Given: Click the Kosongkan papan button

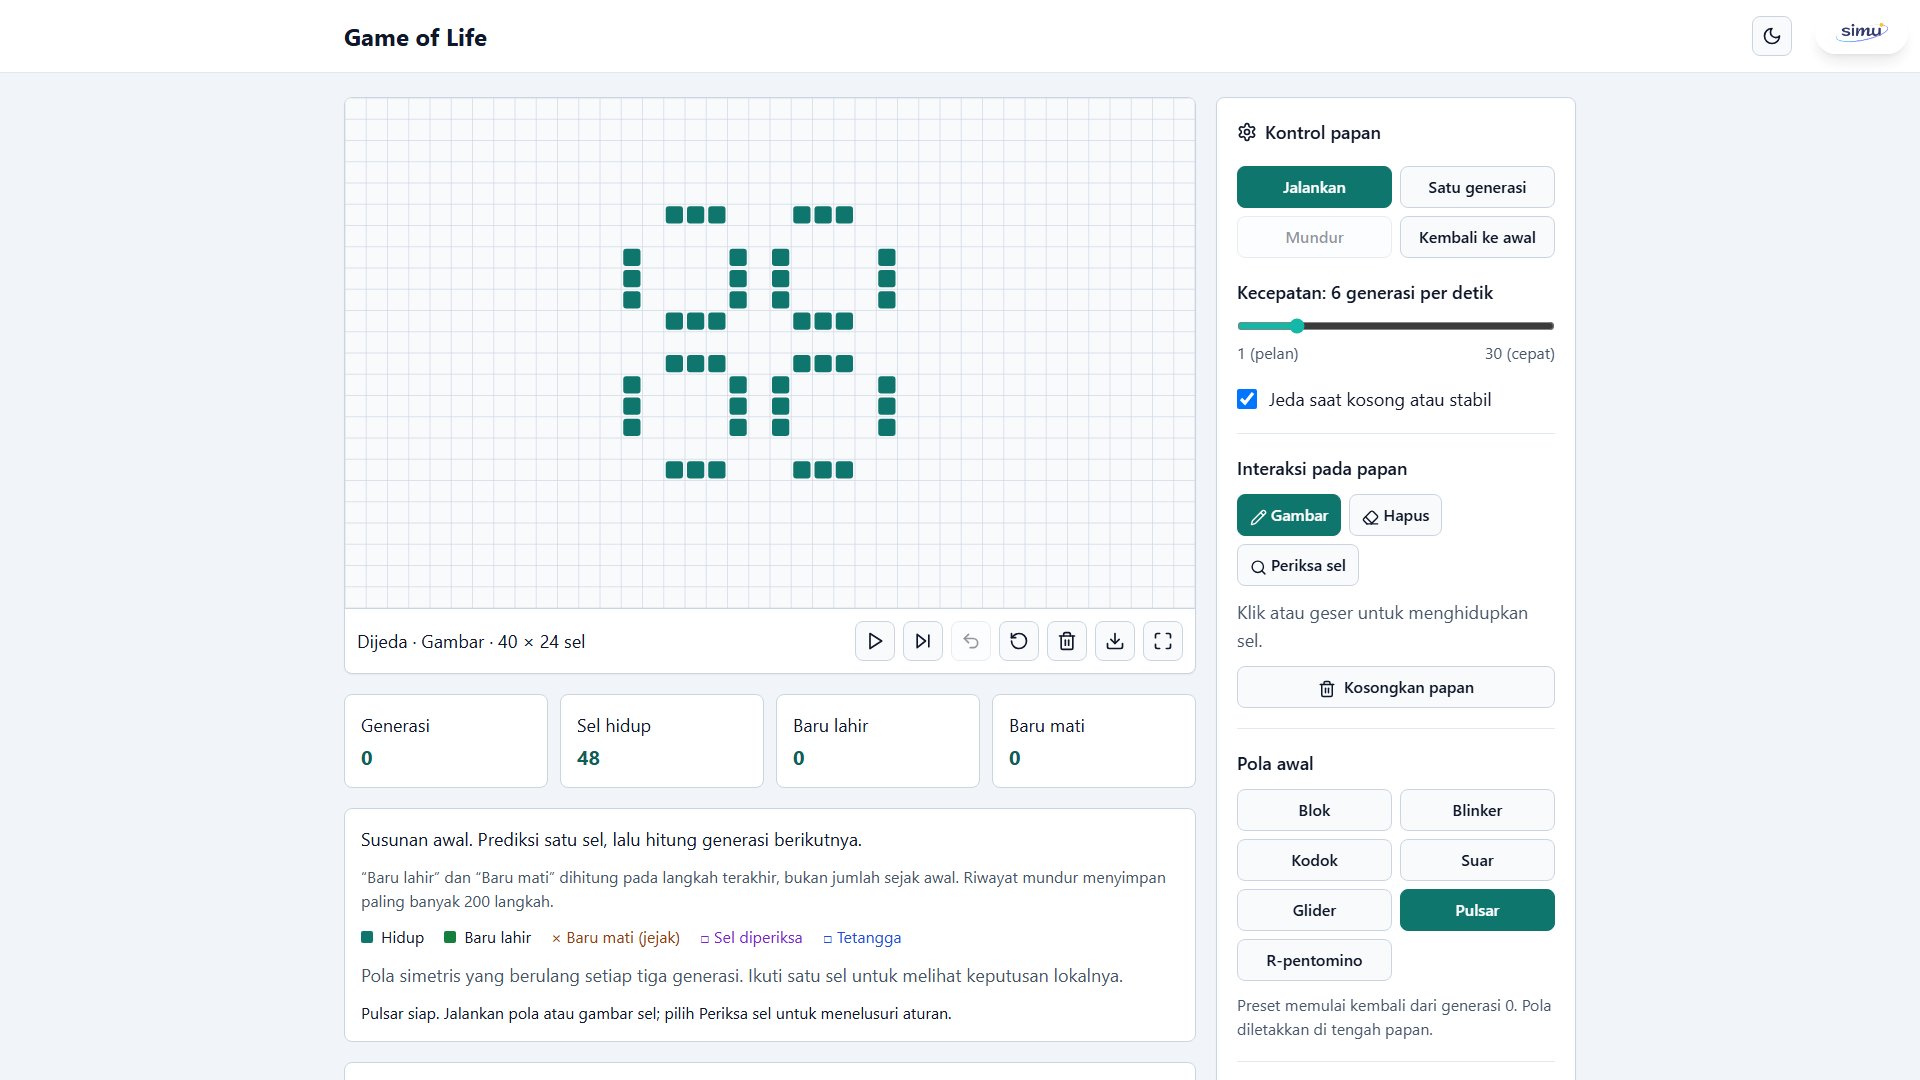Looking at the screenshot, I should pos(1396,687).
